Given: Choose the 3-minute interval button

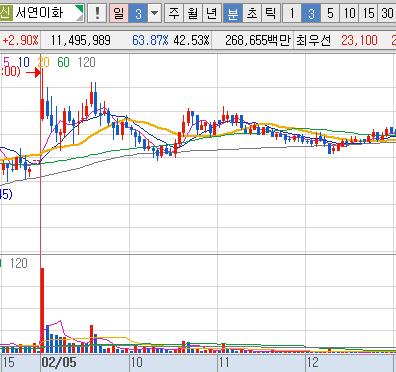Looking at the screenshot, I should [311, 13].
